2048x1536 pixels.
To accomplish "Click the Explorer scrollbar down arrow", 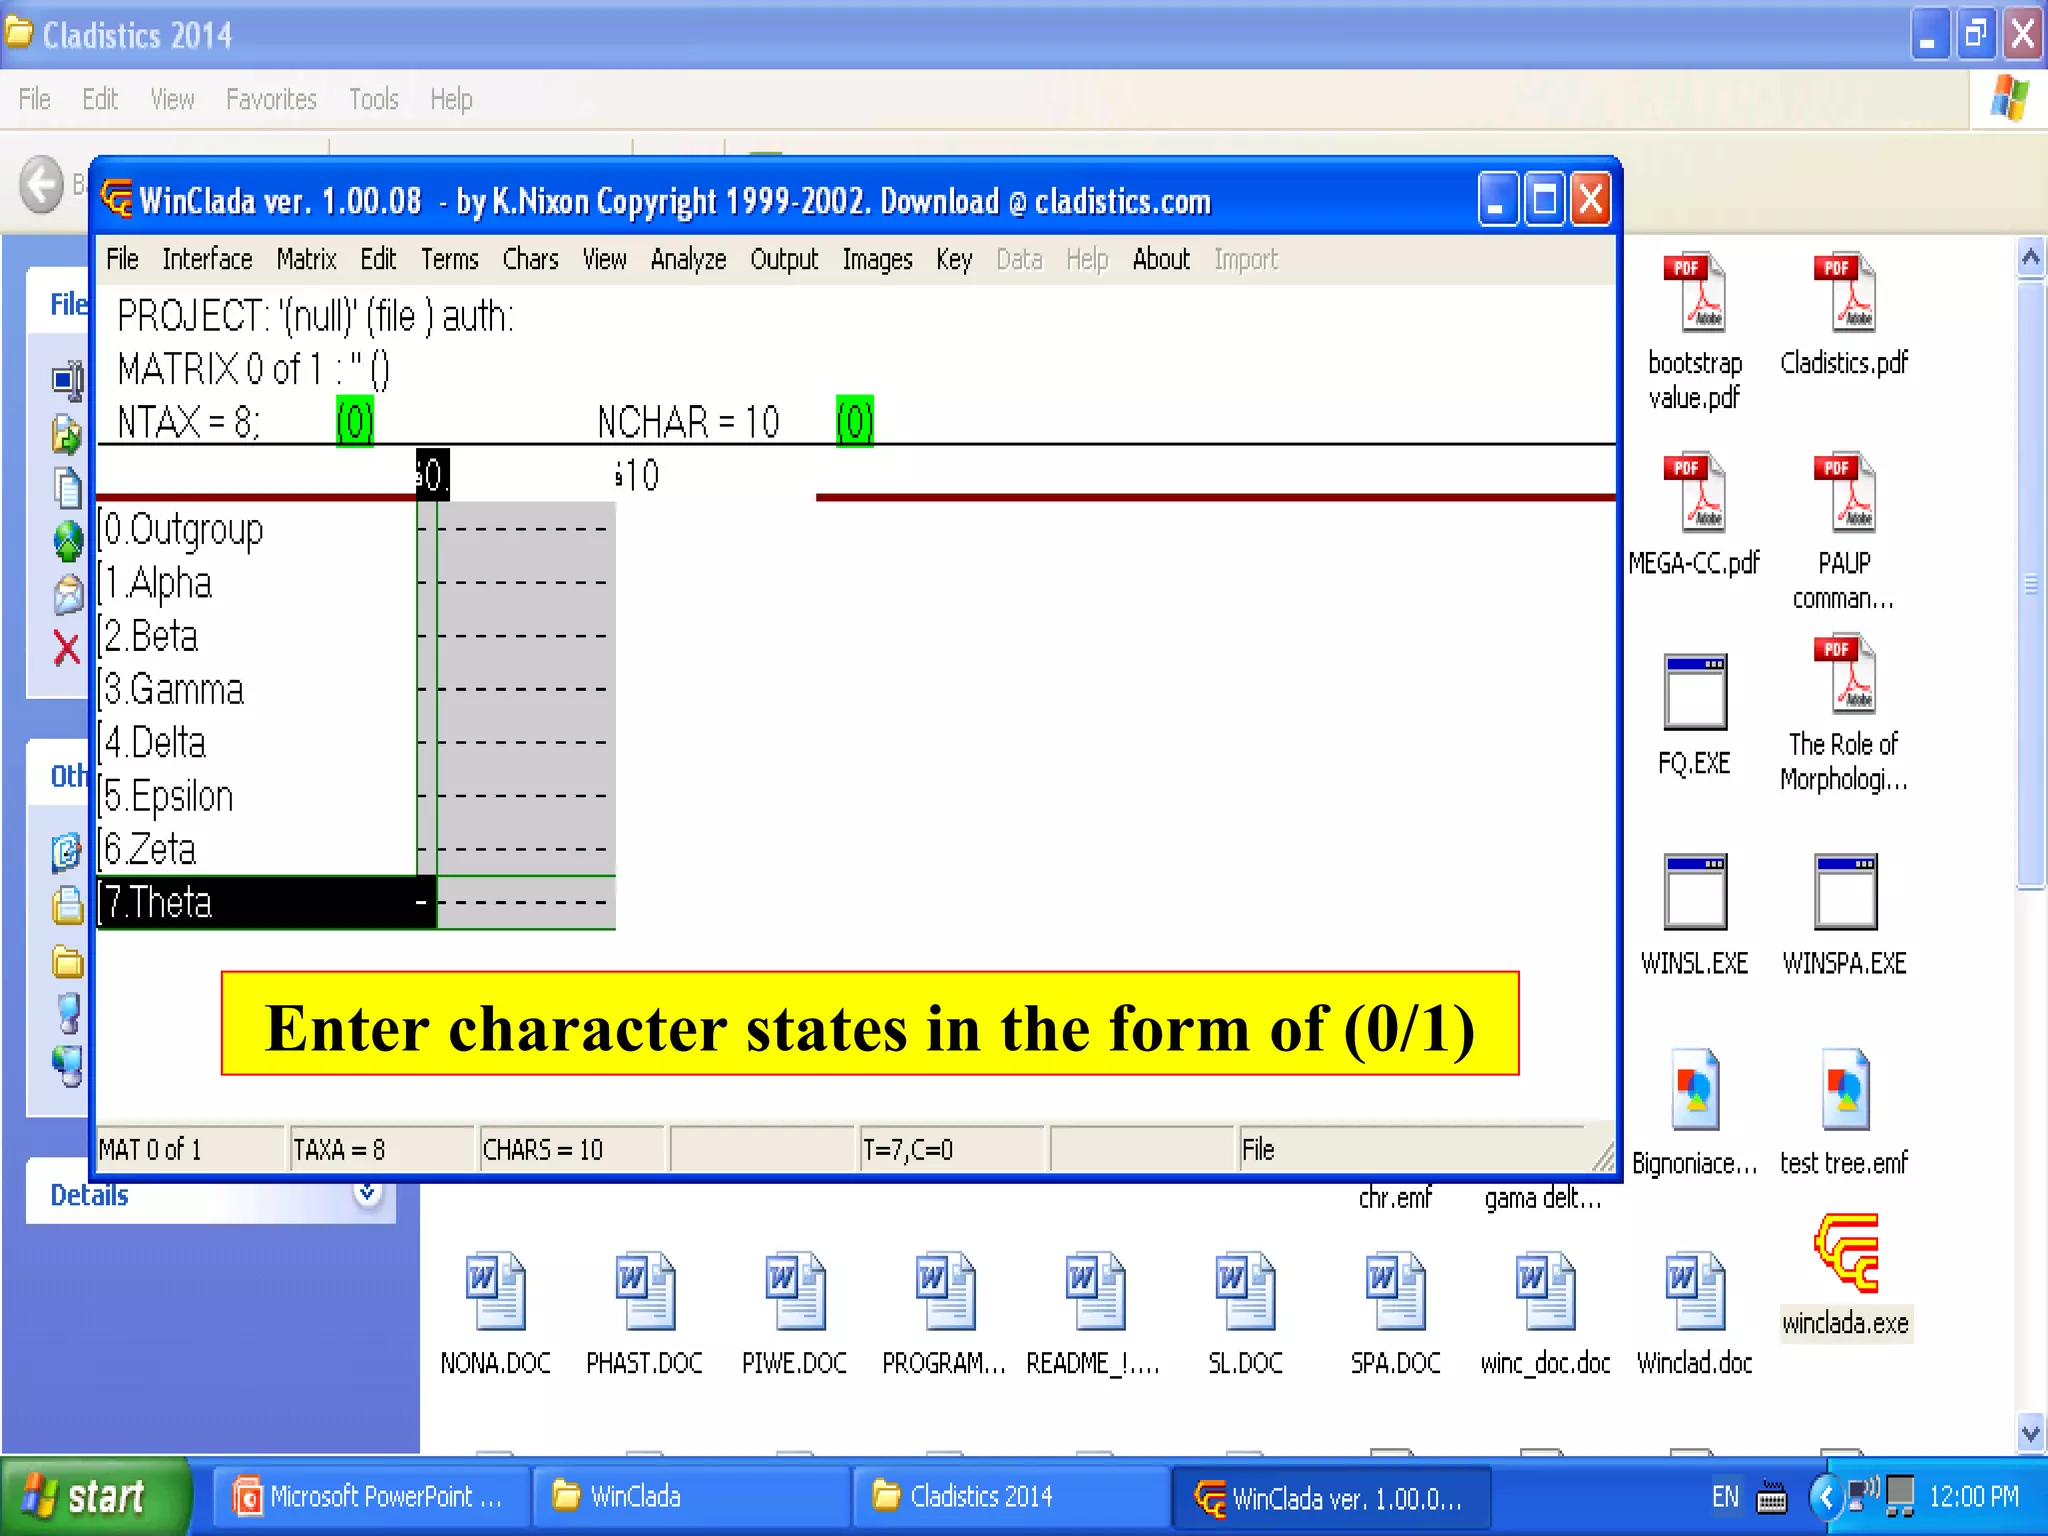I will coord(2030,1433).
